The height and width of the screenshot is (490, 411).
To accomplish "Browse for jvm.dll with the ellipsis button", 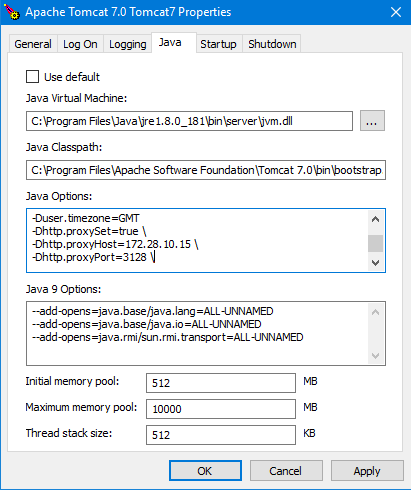I will click(x=372, y=121).
